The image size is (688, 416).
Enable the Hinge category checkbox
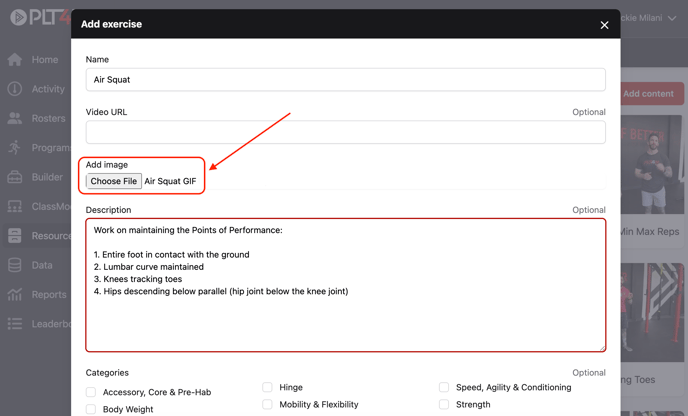point(267,387)
